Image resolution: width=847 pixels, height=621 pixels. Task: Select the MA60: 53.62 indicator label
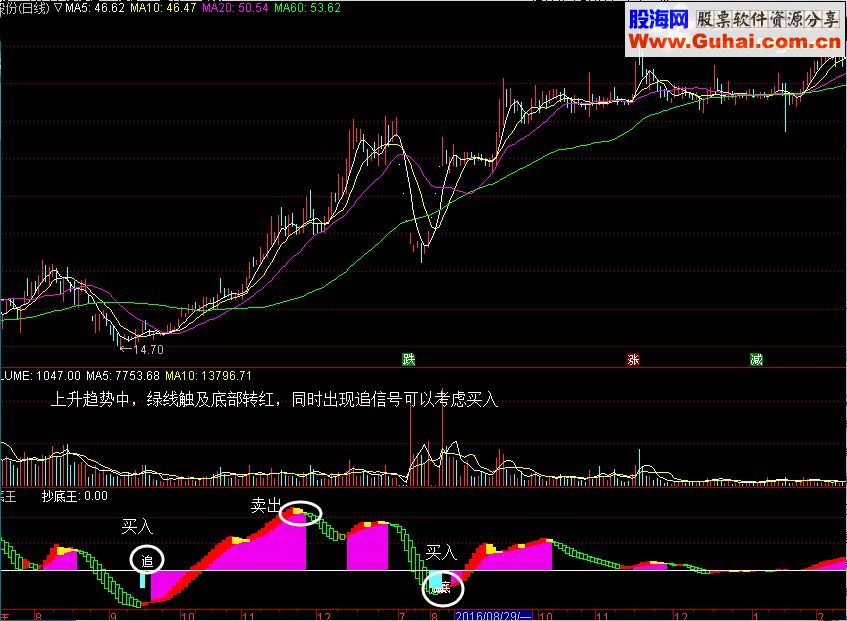pyautogui.click(x=307, y=8)
